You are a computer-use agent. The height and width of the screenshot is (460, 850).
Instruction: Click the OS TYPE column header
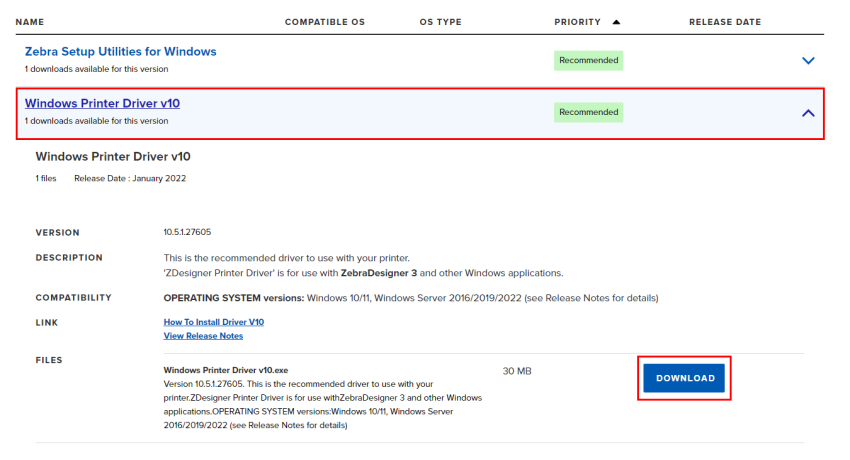click(x=440, y=22)
